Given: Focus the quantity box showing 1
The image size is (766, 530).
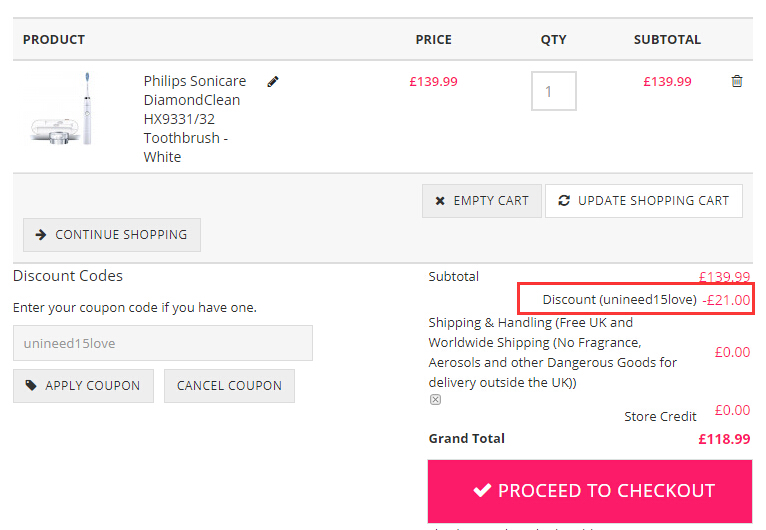Looking at the screenshot, I should click(553, 91).
